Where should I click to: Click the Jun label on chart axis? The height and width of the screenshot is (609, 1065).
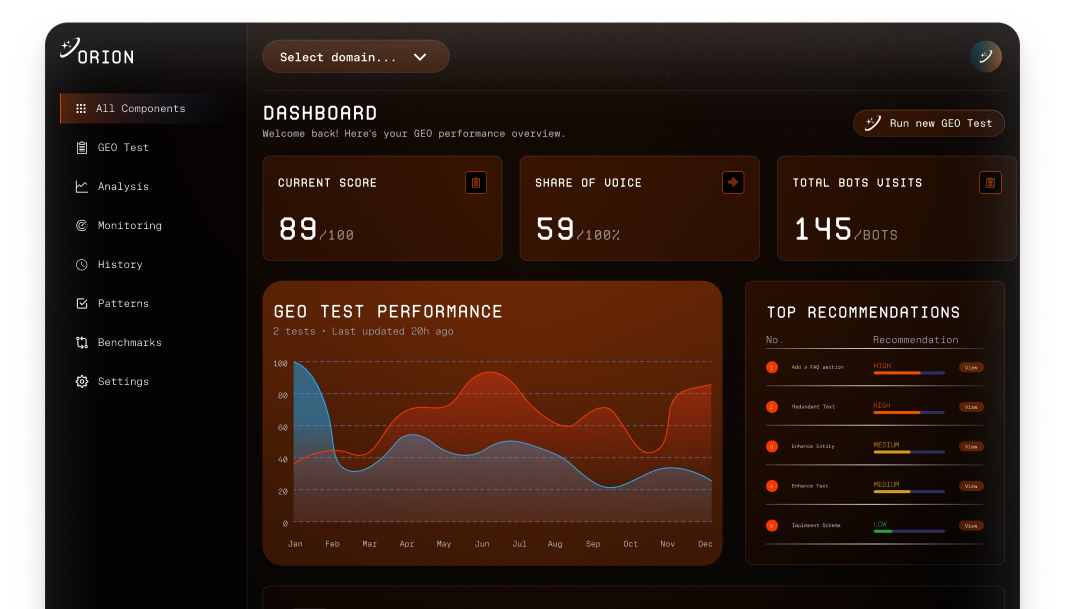pos(482,544)
